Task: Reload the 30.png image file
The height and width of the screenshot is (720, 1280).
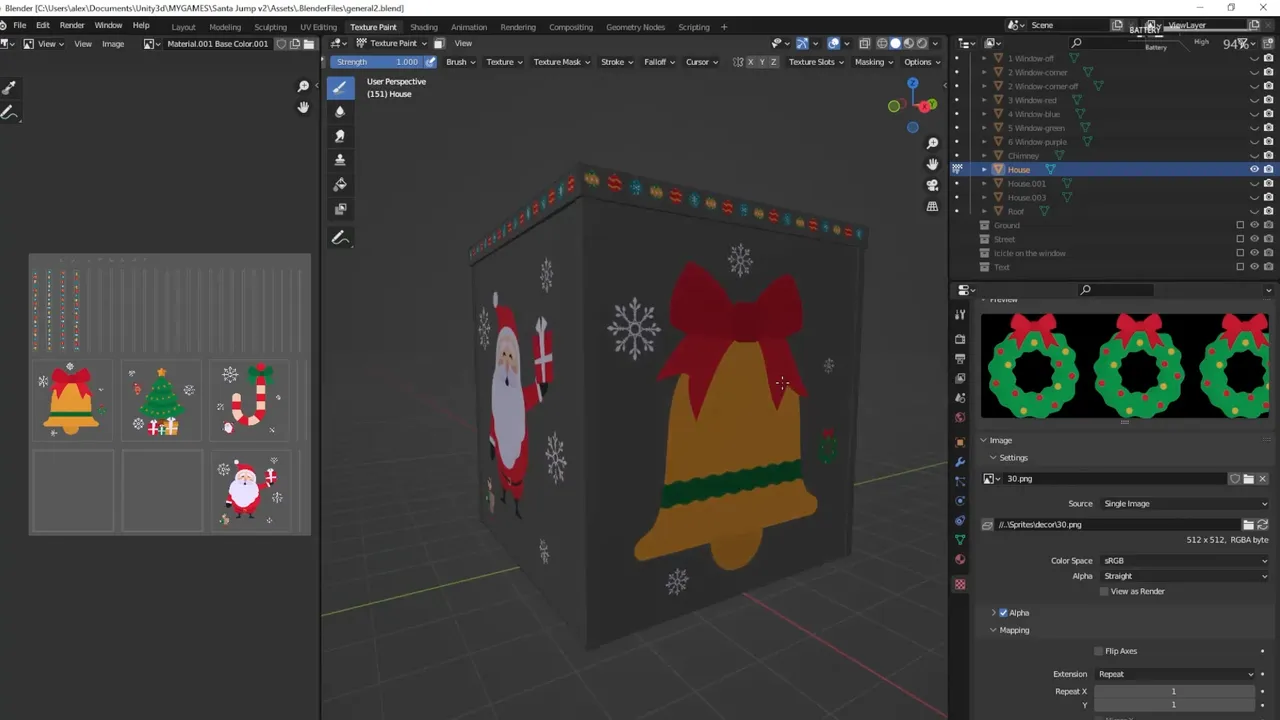Action: (1262, 524)
